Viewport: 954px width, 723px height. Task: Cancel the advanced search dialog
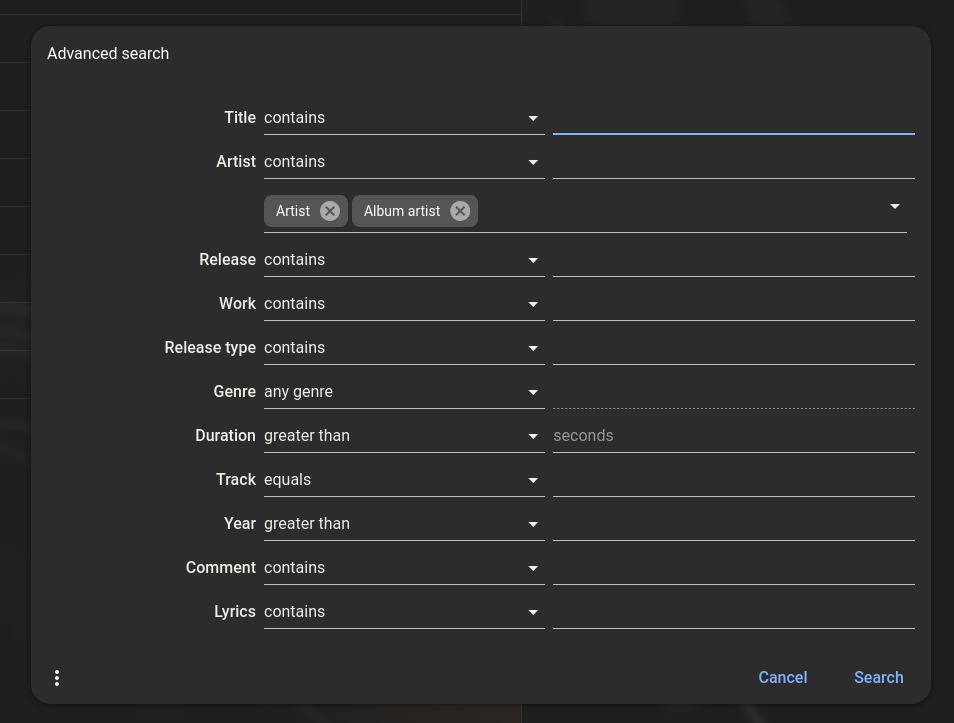(x=782, y=677)
